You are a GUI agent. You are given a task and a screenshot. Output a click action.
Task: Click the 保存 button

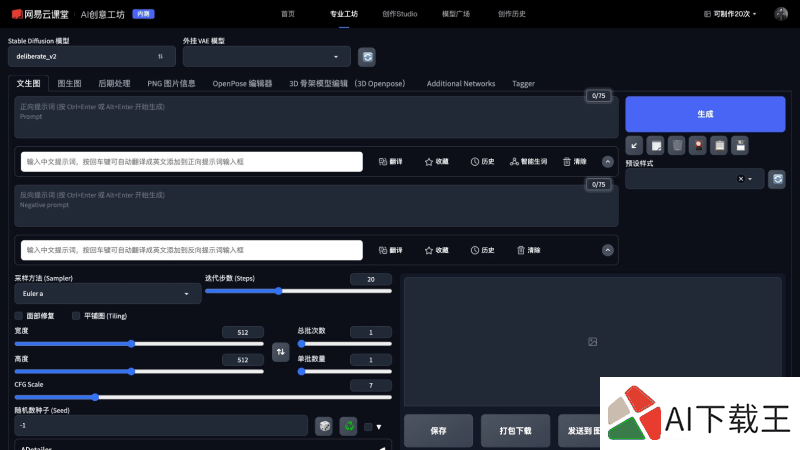[438, 431]
